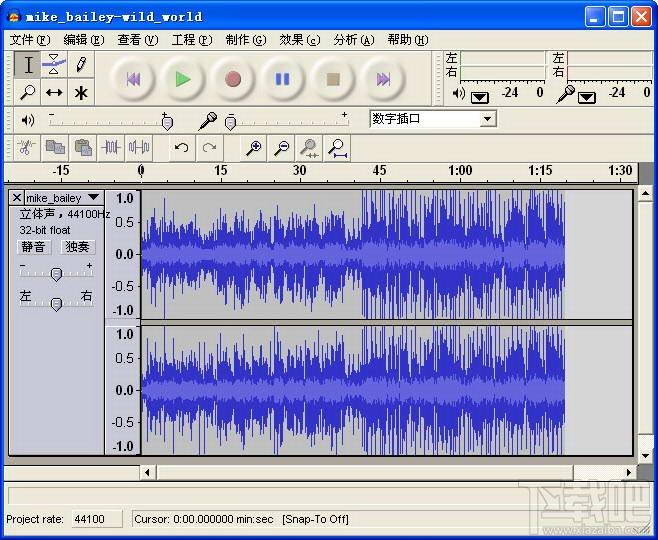658x540 pixels.
Task: Click the horizontal scrollbar left arrow
Action: 147,472
